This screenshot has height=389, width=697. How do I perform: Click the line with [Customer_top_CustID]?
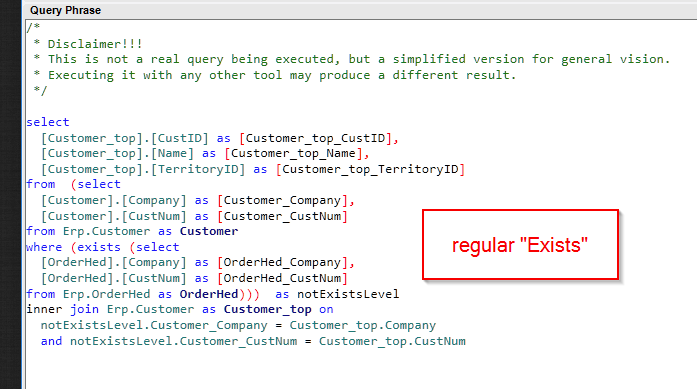point(220,138)
